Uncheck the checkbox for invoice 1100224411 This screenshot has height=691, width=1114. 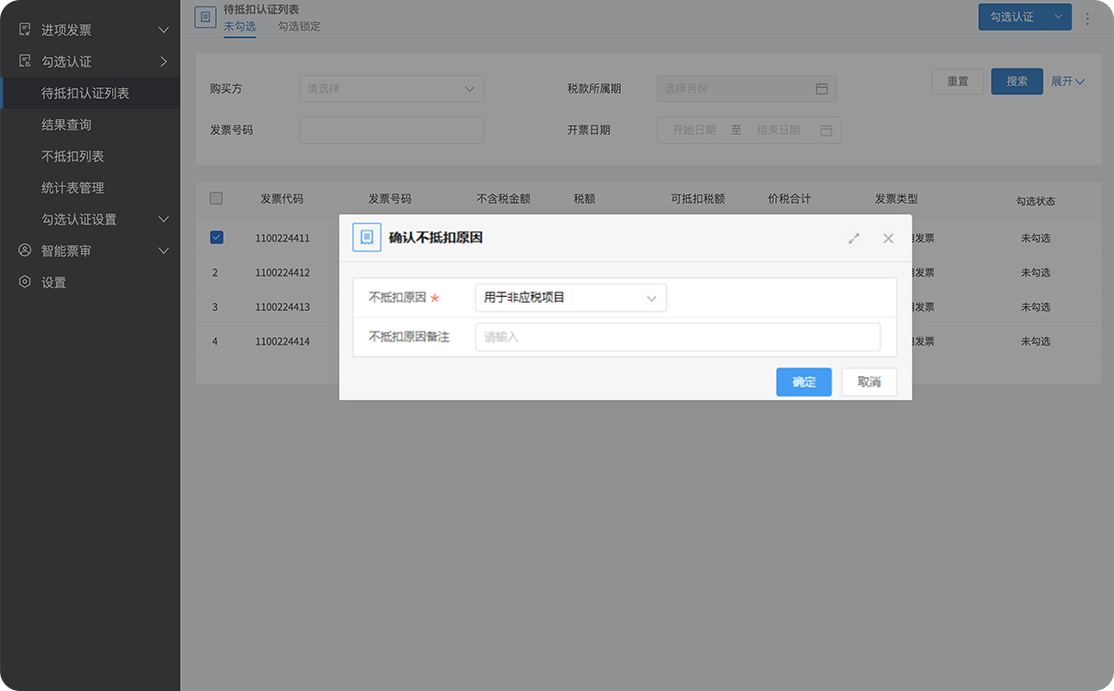(216, 238)
